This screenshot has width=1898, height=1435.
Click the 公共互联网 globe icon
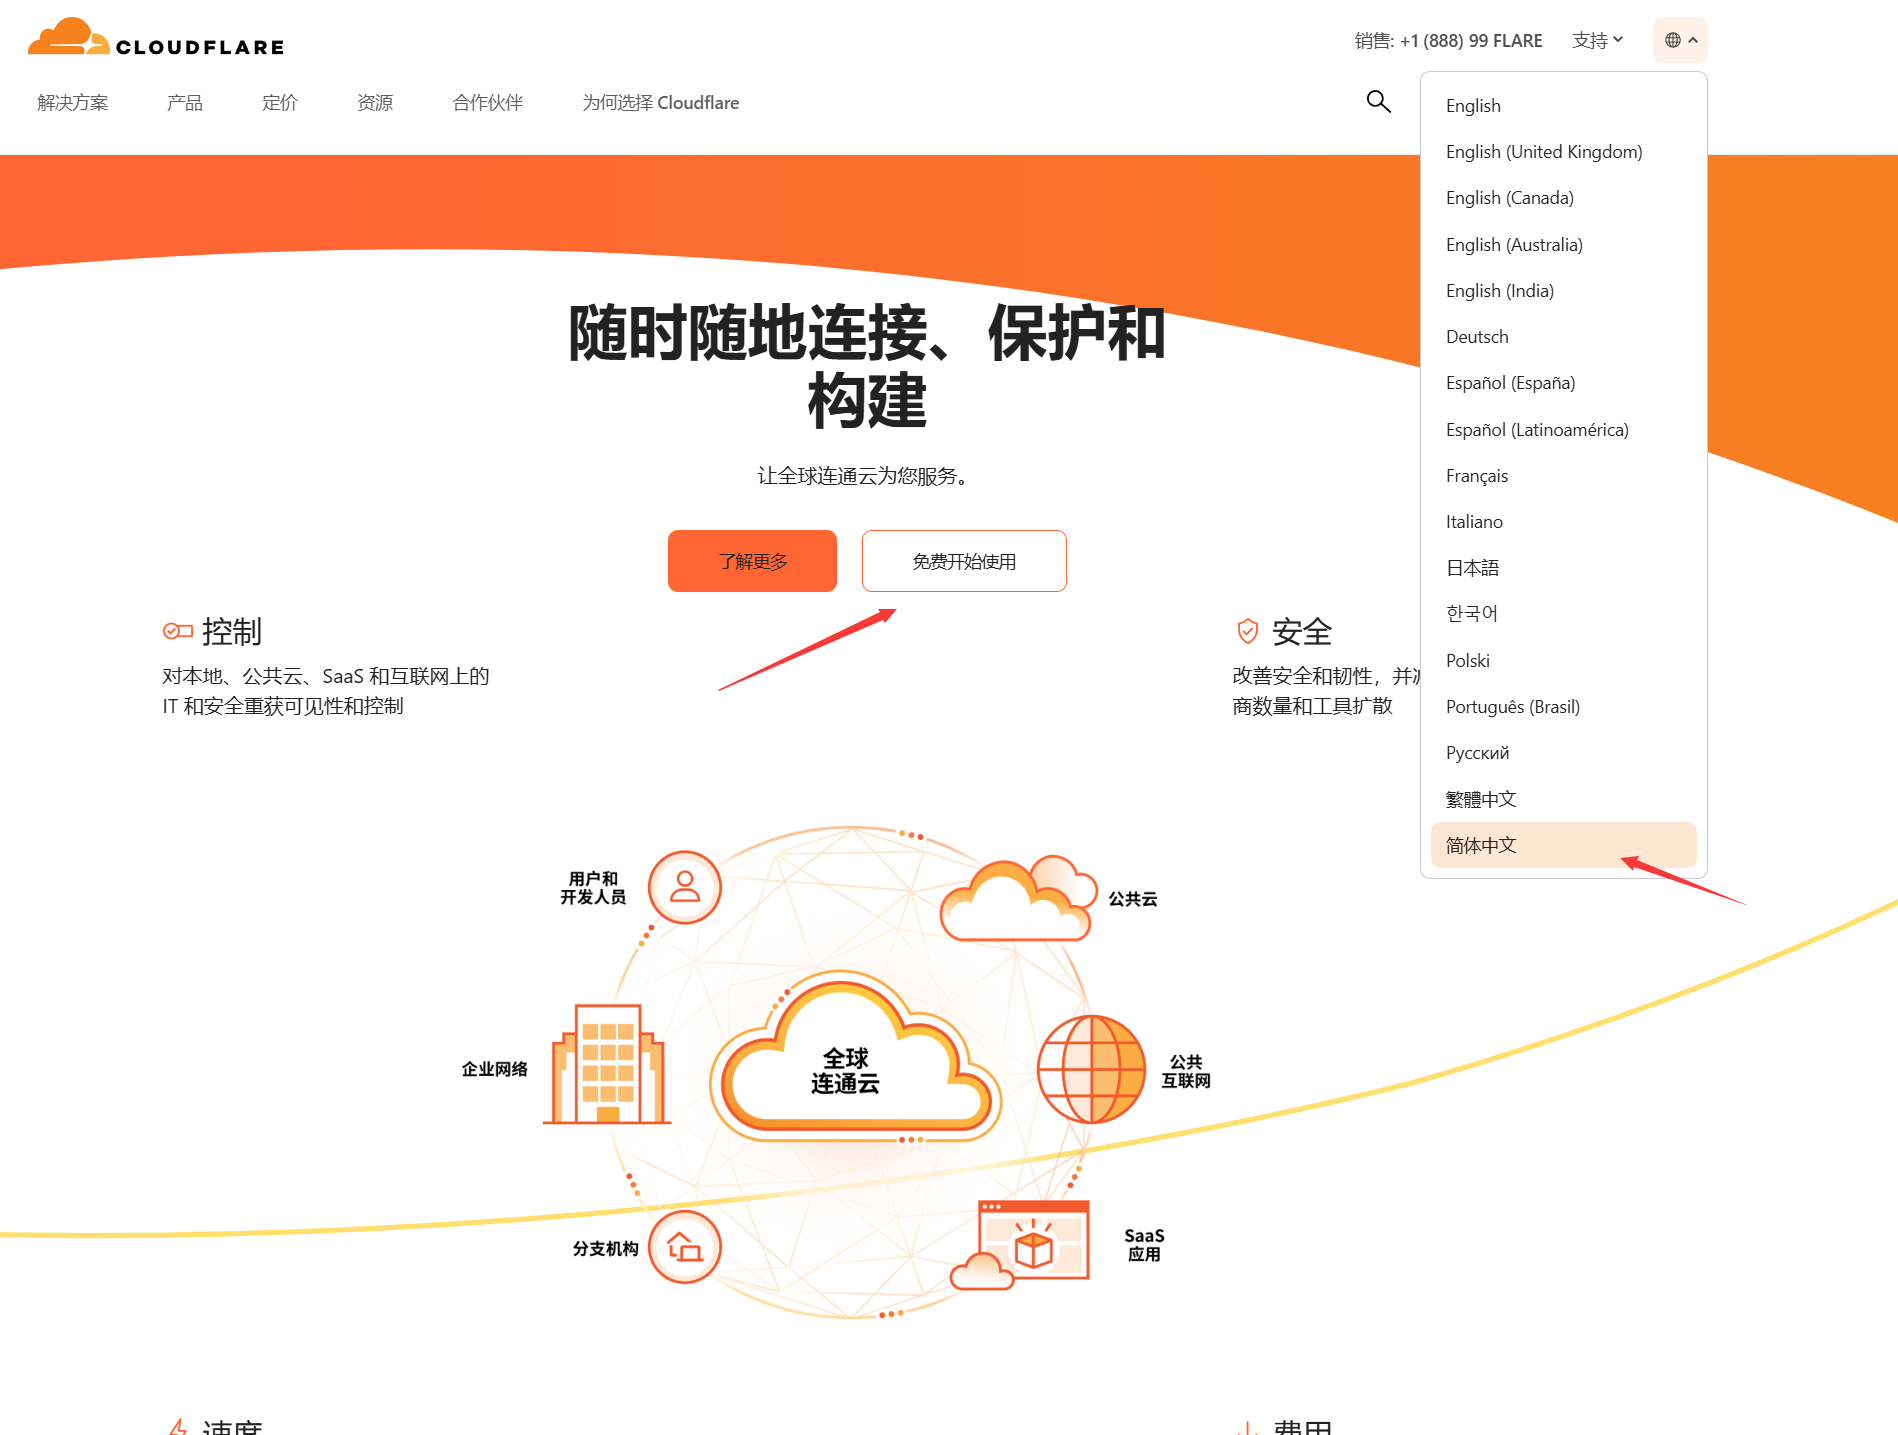1091,1069
